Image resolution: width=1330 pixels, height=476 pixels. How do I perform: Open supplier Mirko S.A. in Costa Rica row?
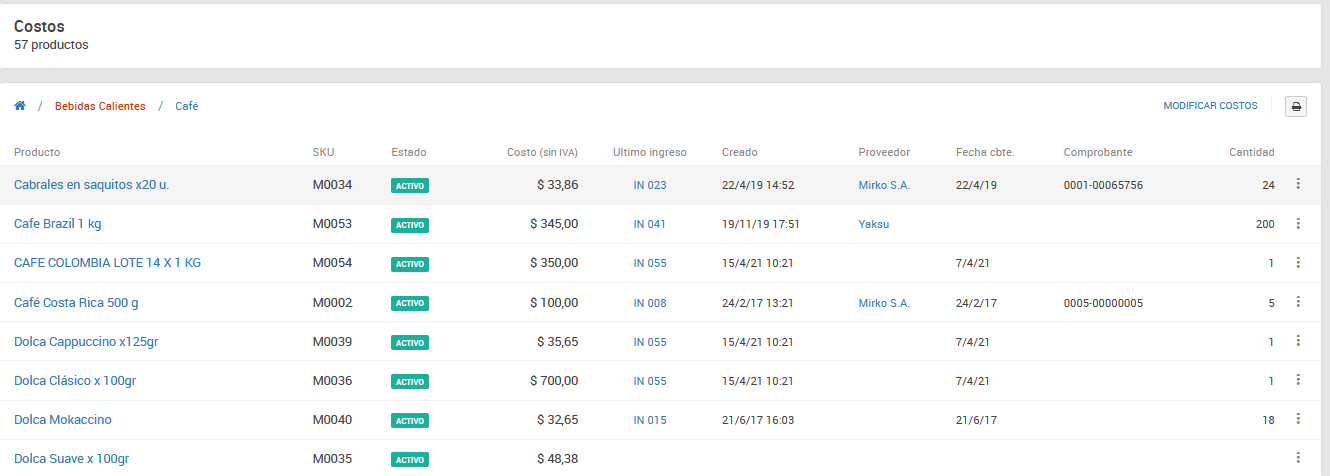[884, 303]
